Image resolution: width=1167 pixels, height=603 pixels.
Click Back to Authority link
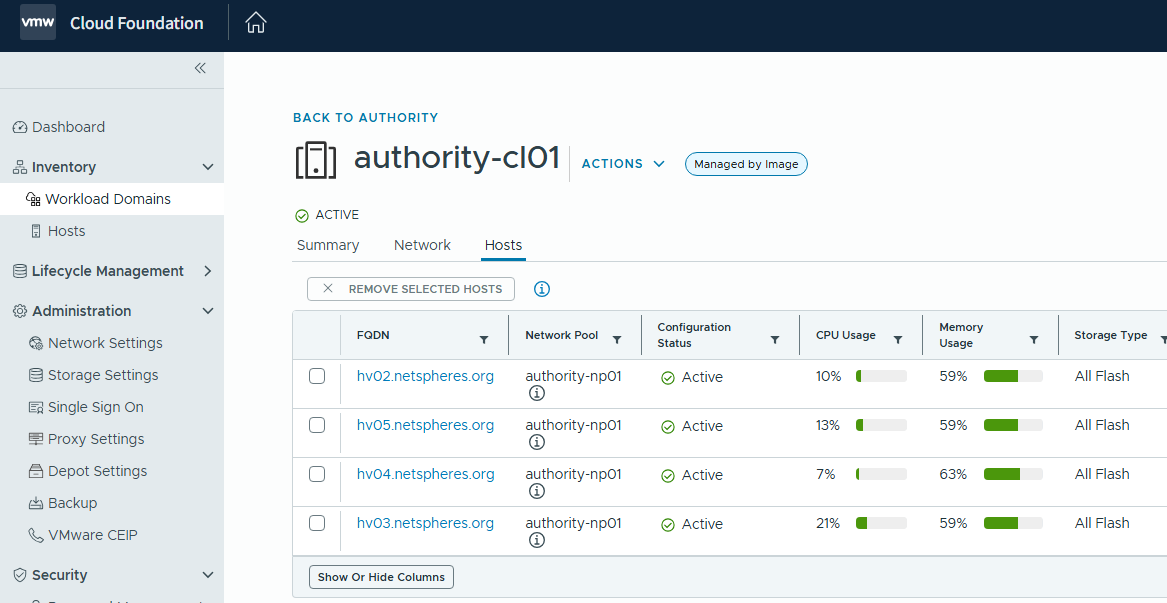pyautogui.click(x=365, y=118)
